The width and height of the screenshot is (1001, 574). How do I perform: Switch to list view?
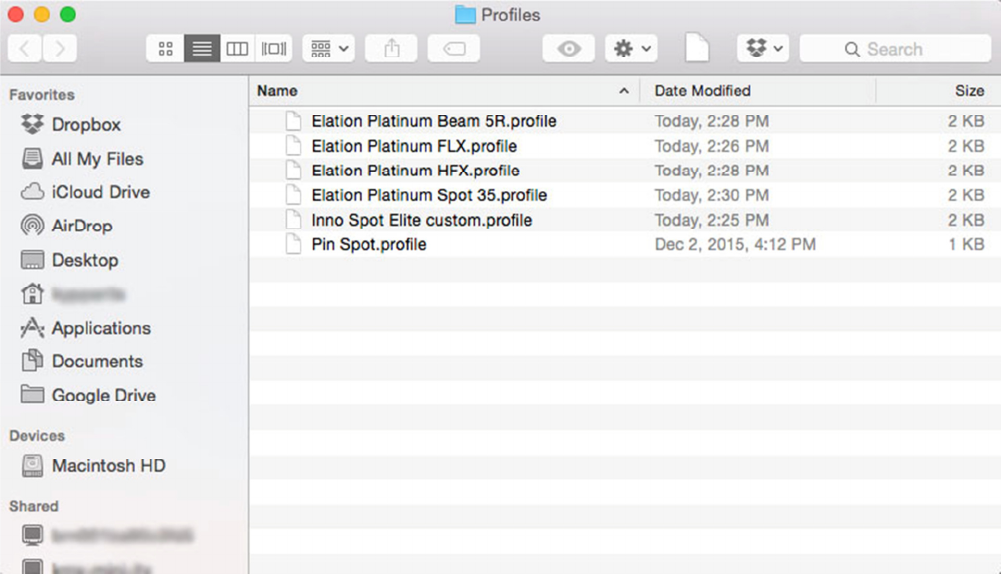202,49
